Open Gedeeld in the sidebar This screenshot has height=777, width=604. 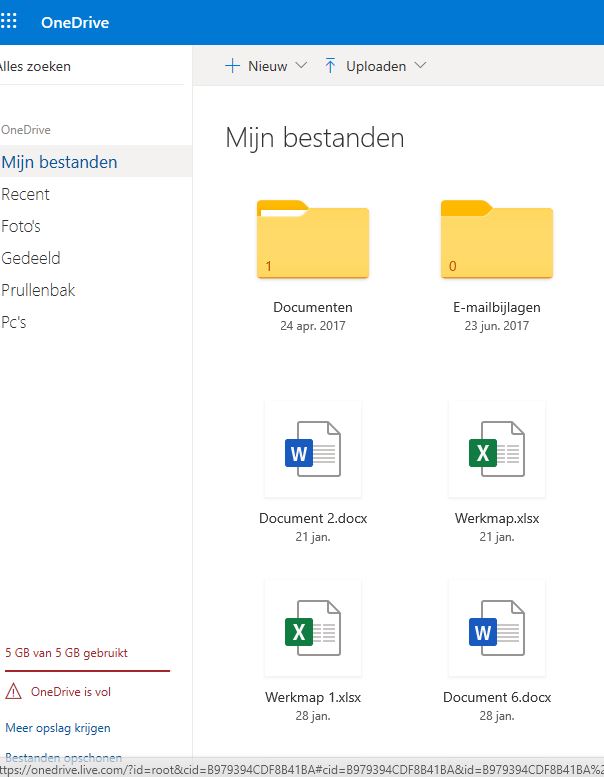(x=31, y=258)
